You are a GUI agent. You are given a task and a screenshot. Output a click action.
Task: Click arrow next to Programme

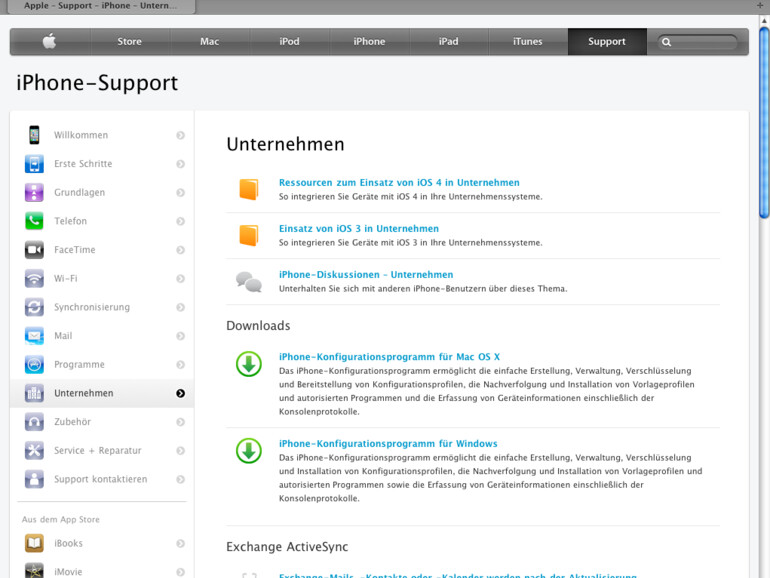click(x=181, y=364)
